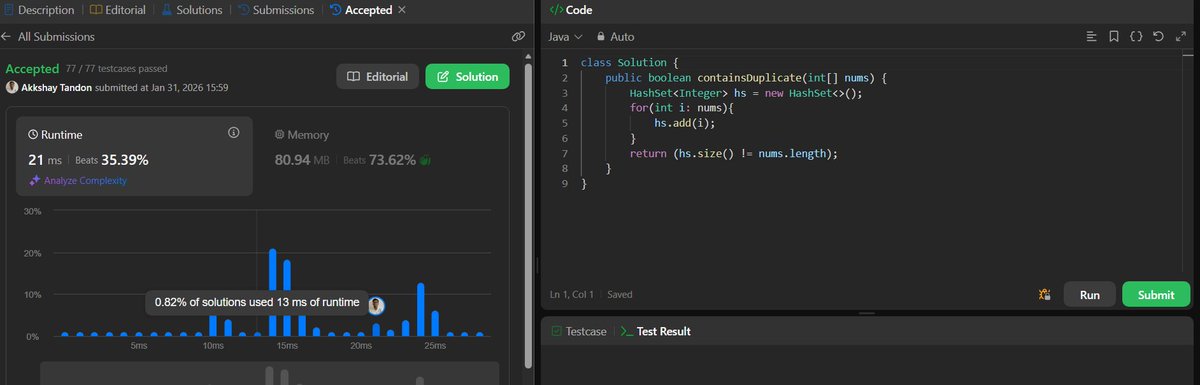Click the Runtime clock icon
The width and height of the screenshot is (1200, 385).
click(x=33, y=134)
